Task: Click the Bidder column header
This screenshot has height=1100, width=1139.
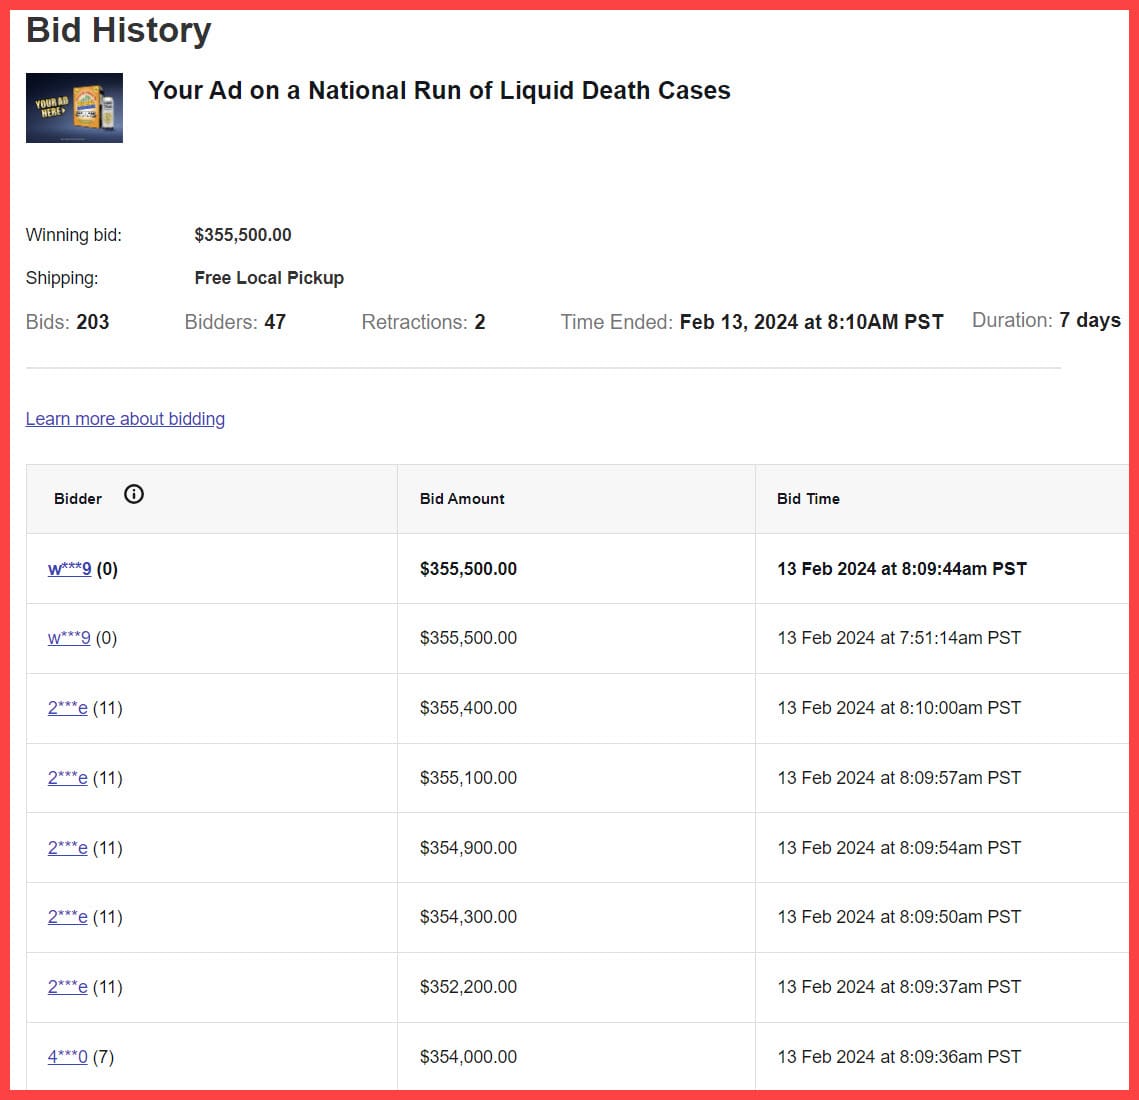Action: [78, 499]
